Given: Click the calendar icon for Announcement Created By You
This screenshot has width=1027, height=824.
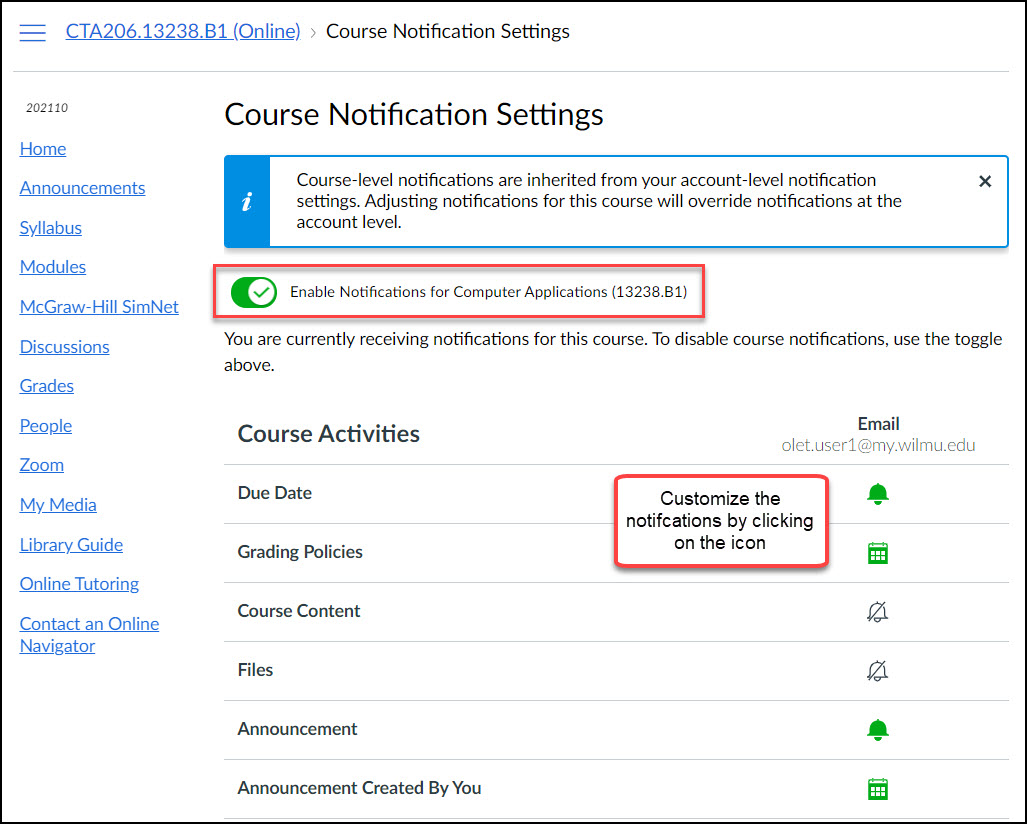Looking at the screenshot, I should click(x=877, y=788).
